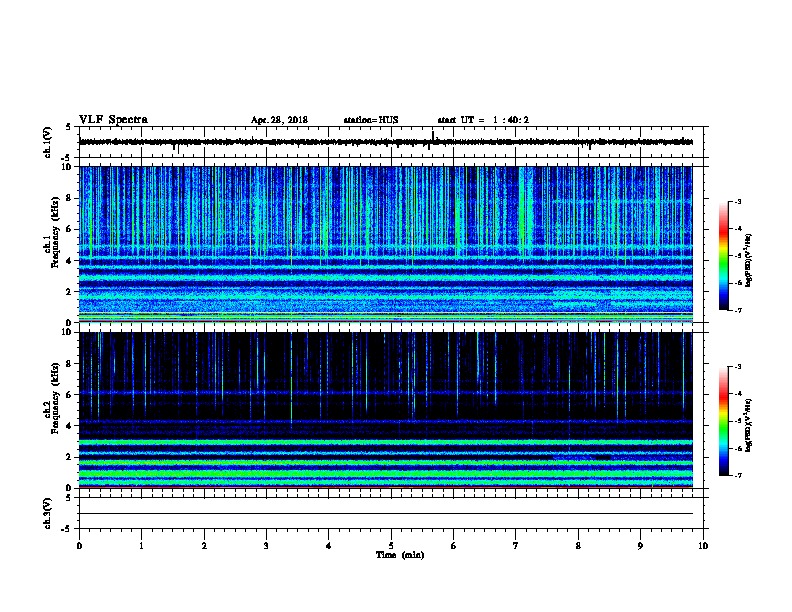Viewport: 792px width, 612px height.
Task: Click inside the ch.2 spectrogram panel
Action: (x=386, y=410)
